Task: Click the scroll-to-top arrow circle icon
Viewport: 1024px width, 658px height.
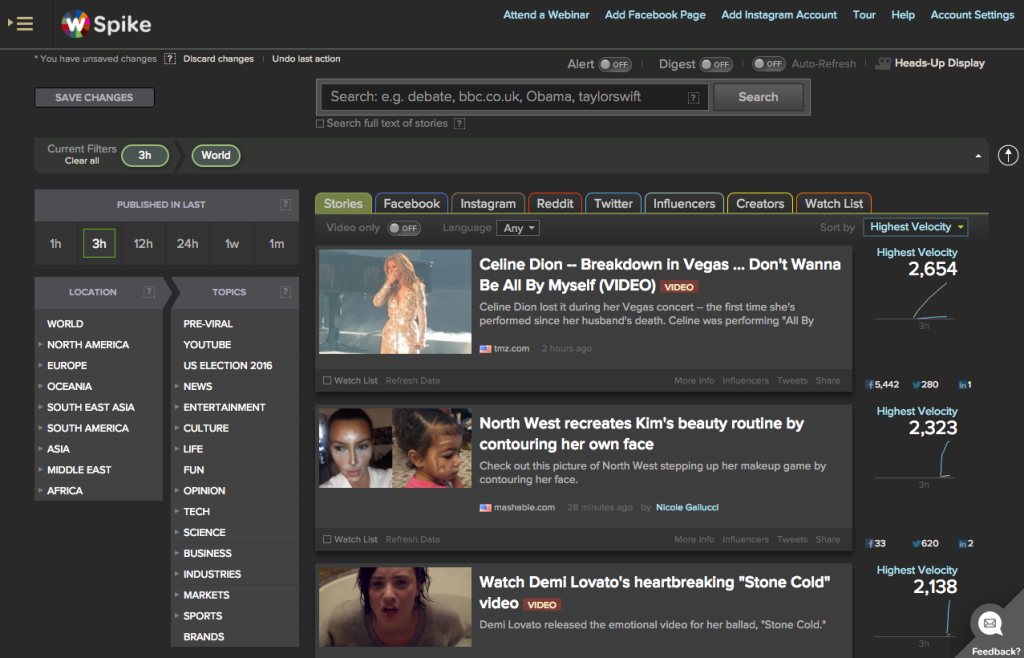Action: 1008,155
